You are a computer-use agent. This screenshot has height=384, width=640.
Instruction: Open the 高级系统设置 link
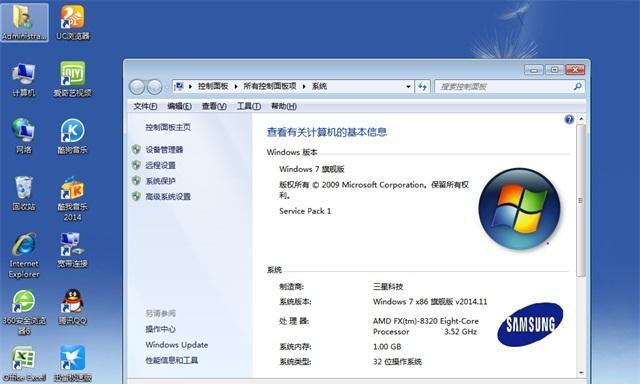168,197
